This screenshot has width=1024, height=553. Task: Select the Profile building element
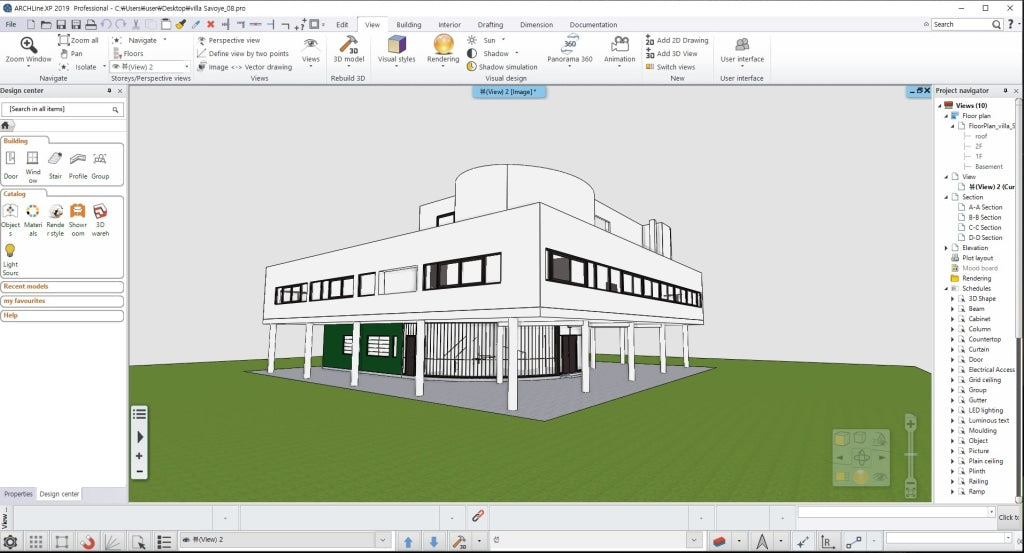click(78, 165)
